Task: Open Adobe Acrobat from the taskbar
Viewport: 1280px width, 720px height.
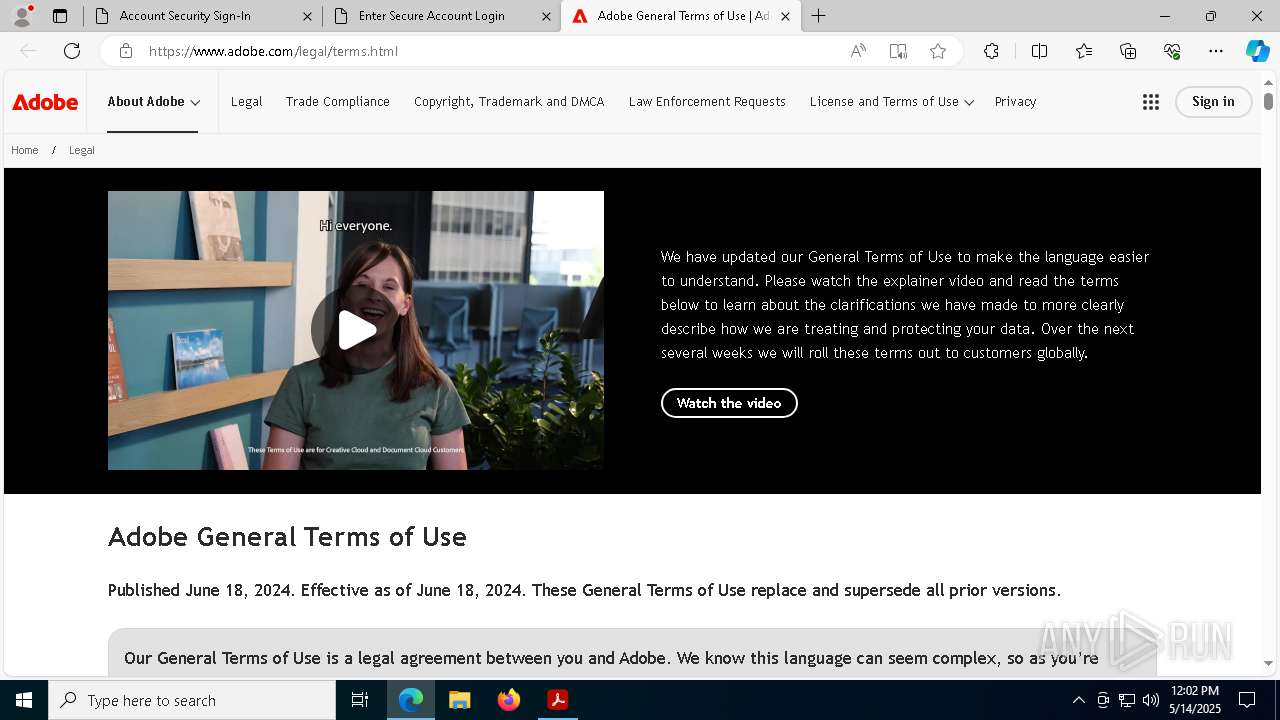Action: [x=558, y=700]
